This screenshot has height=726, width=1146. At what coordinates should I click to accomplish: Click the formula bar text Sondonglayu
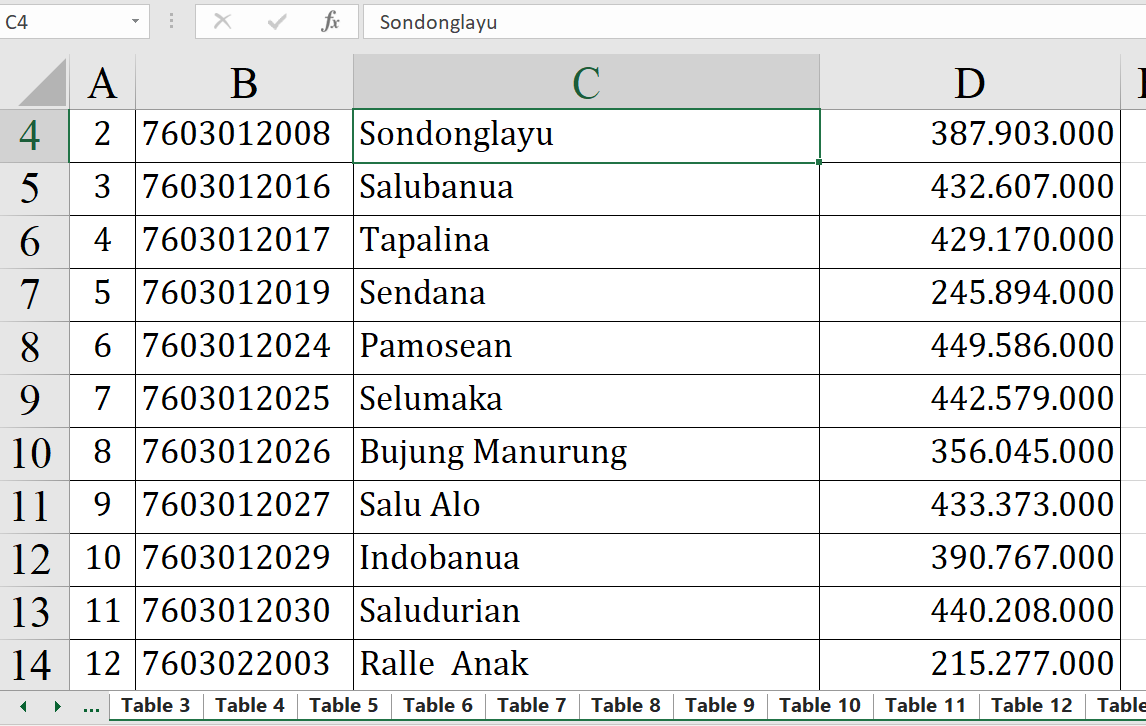[x=438, y=22]
